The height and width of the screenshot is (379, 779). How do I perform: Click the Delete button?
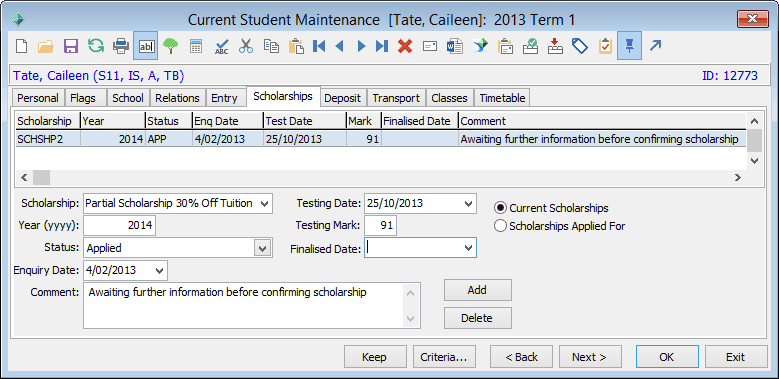point(477,318)
